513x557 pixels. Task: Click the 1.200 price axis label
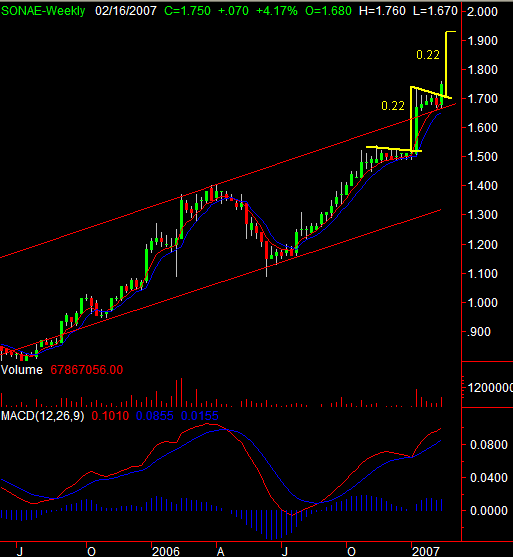[482, 245]
